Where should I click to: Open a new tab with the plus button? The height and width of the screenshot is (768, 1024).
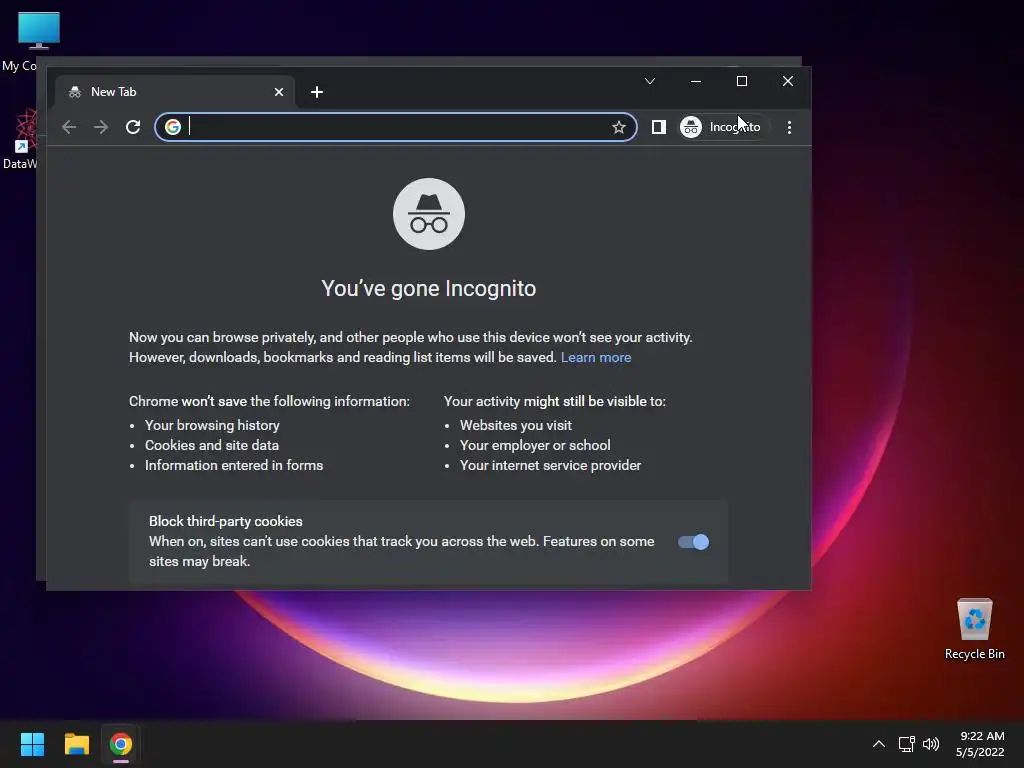click(317, 92)
